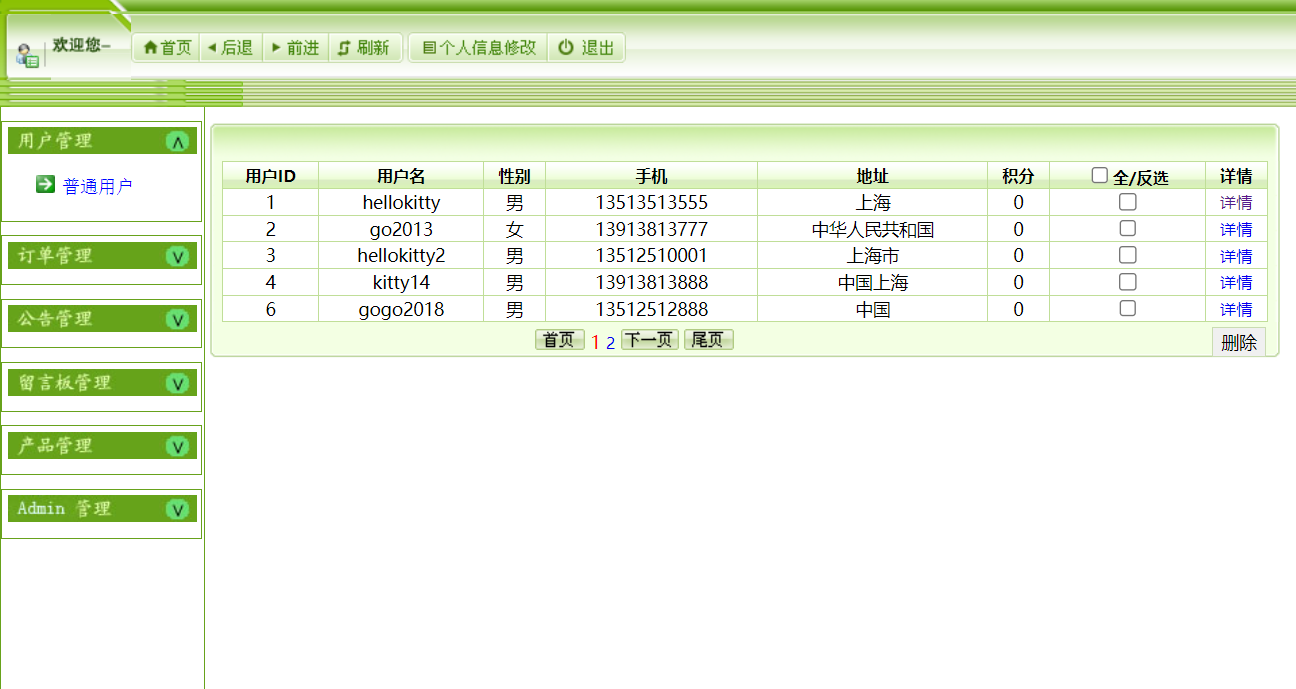Check the box for user kitty14
Screen dimensions: 1296x689
pos(1127,282)
